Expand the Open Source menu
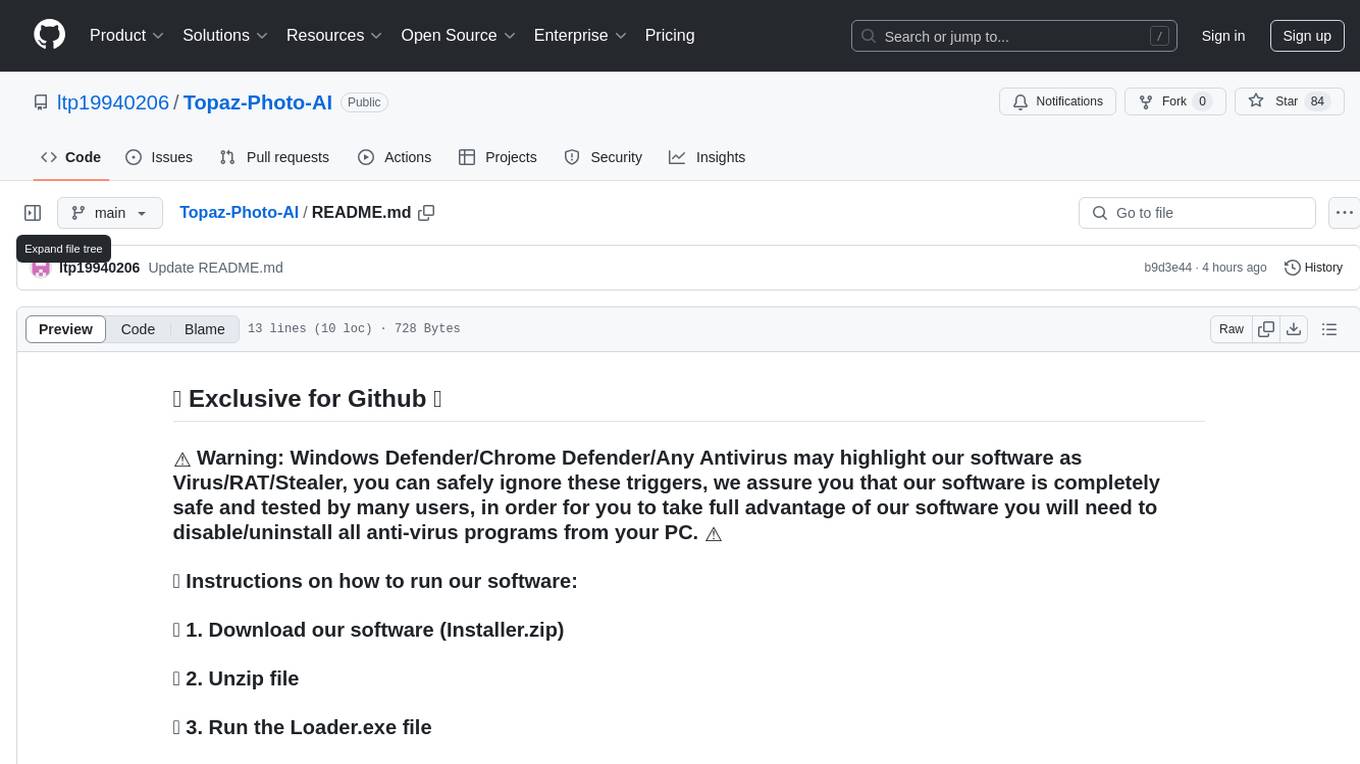 (x=458, y=35)
